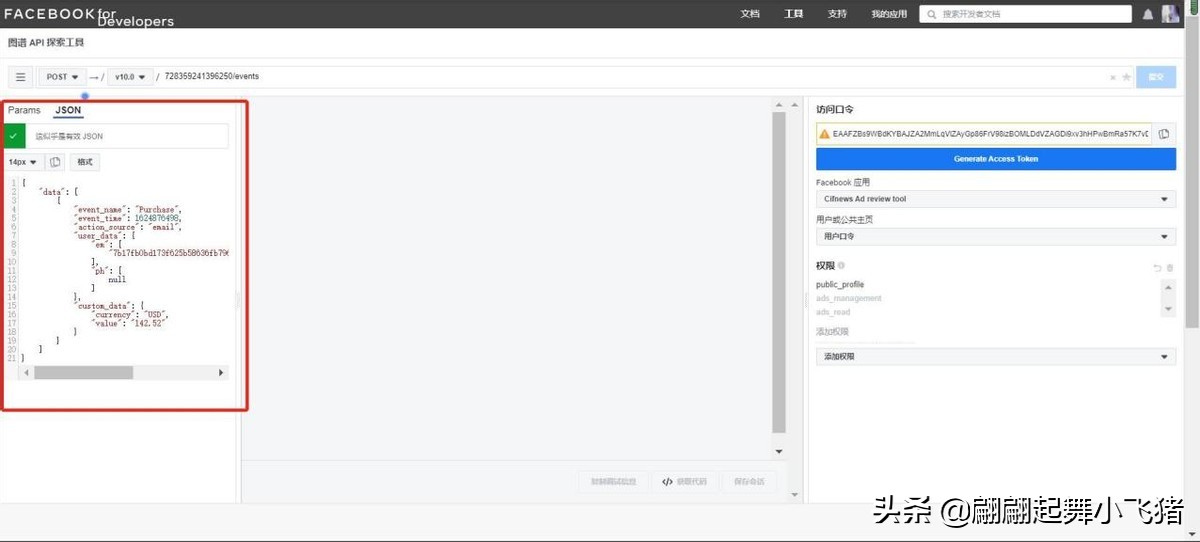Open 我的应用 in top navigation

(889, 14)
